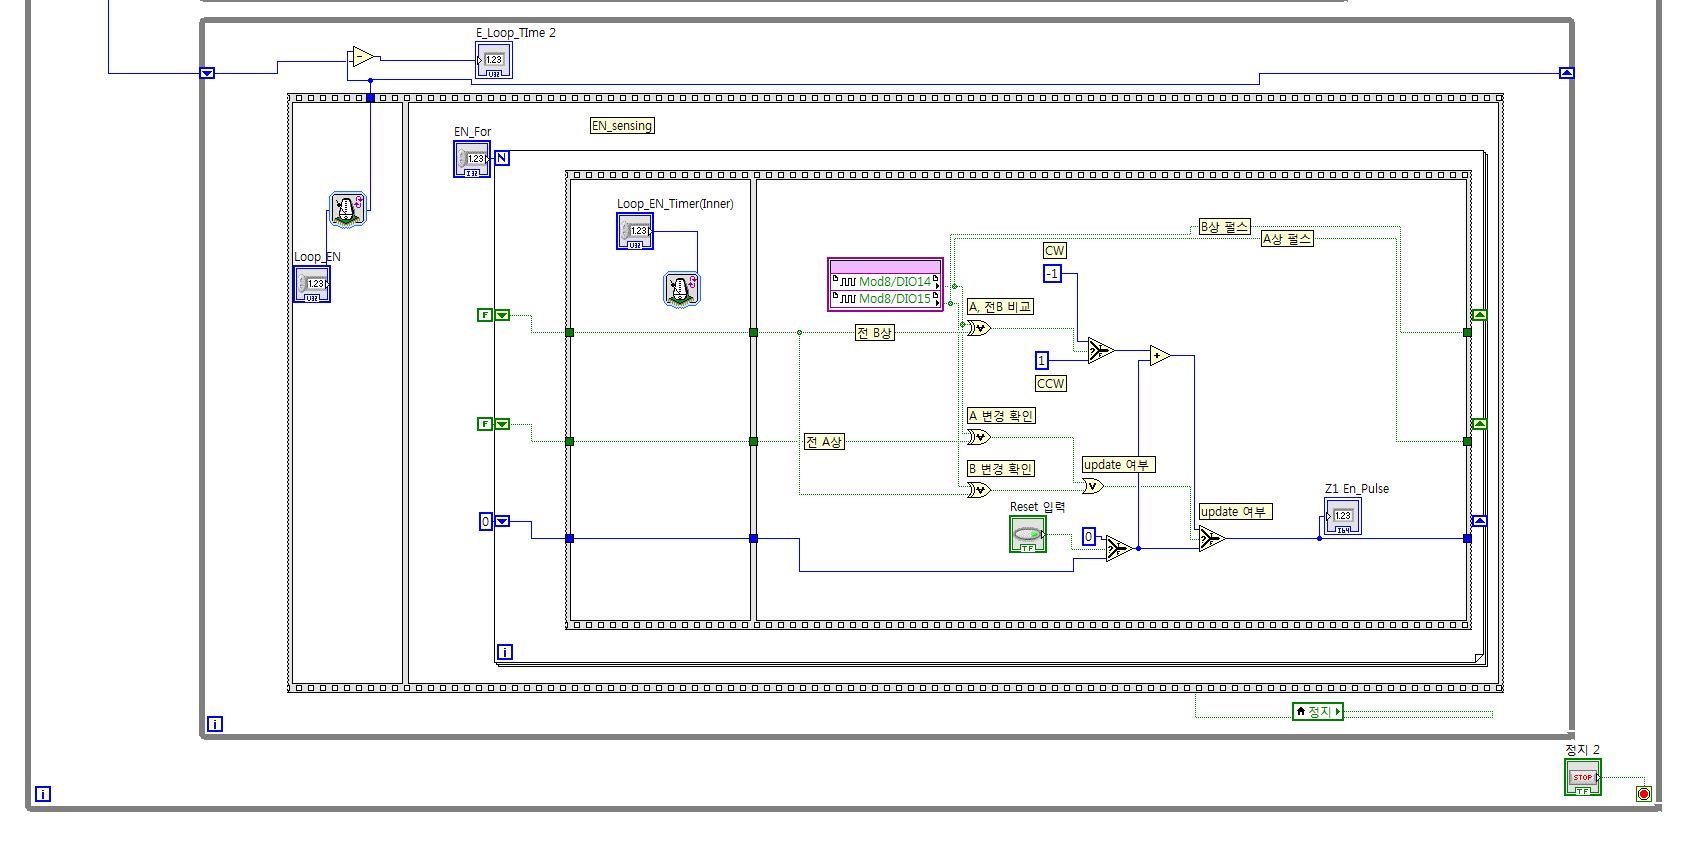Click the Wait metronome icon above Loop_EN
Image resolution: width=1704 pixels, height=845 pixels.
[348, 209]
